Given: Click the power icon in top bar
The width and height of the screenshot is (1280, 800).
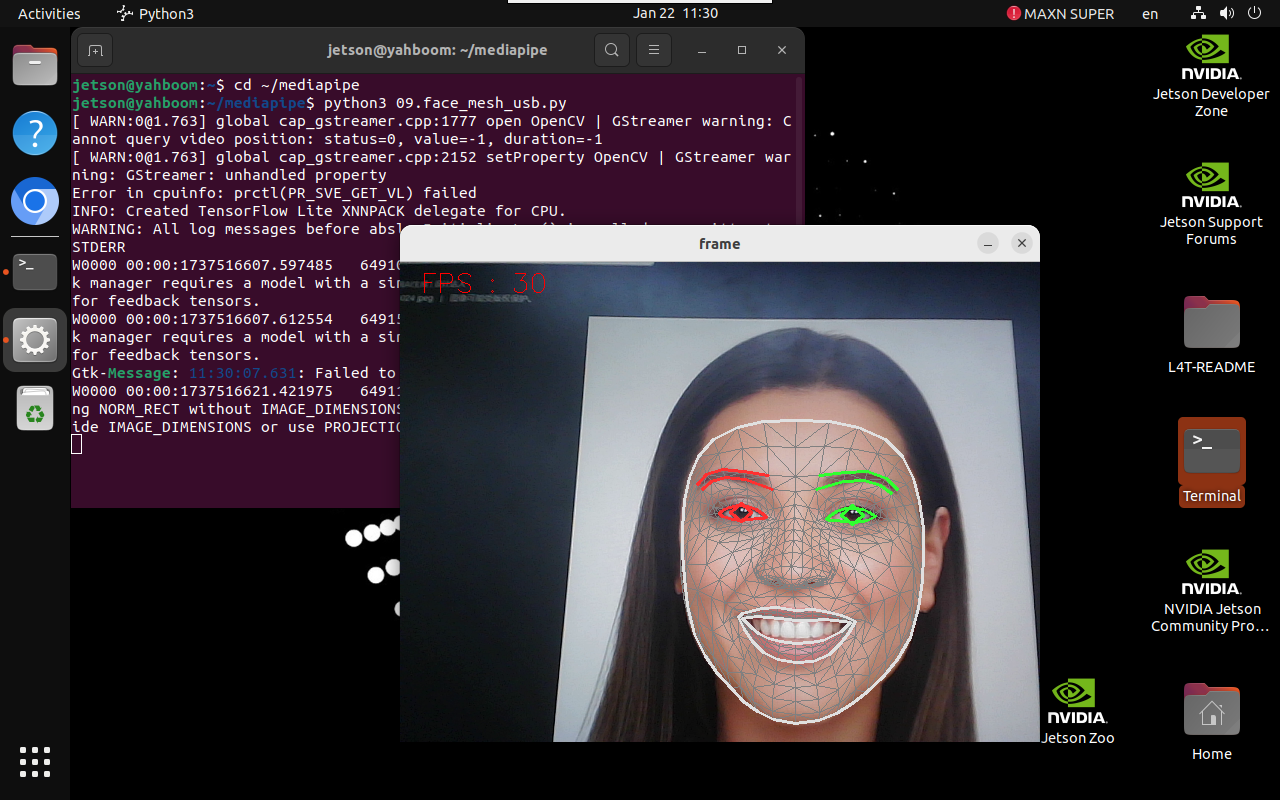Looking at the screenshot, I should pos(1254,13).
